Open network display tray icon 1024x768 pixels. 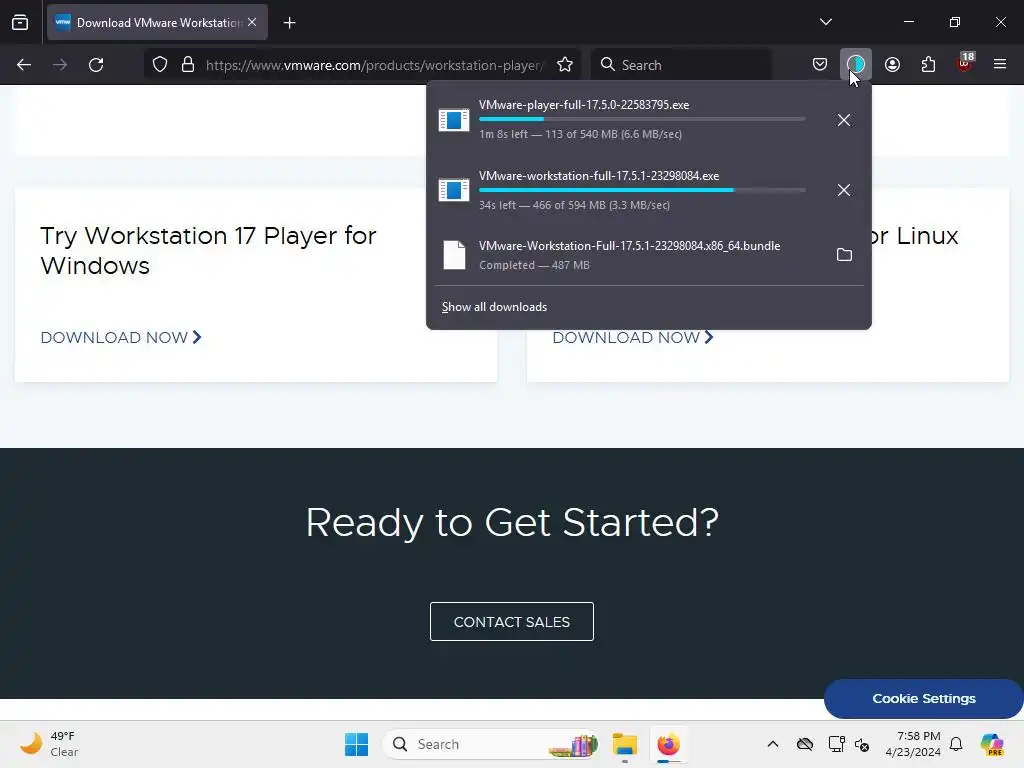[x=836, y=744]
